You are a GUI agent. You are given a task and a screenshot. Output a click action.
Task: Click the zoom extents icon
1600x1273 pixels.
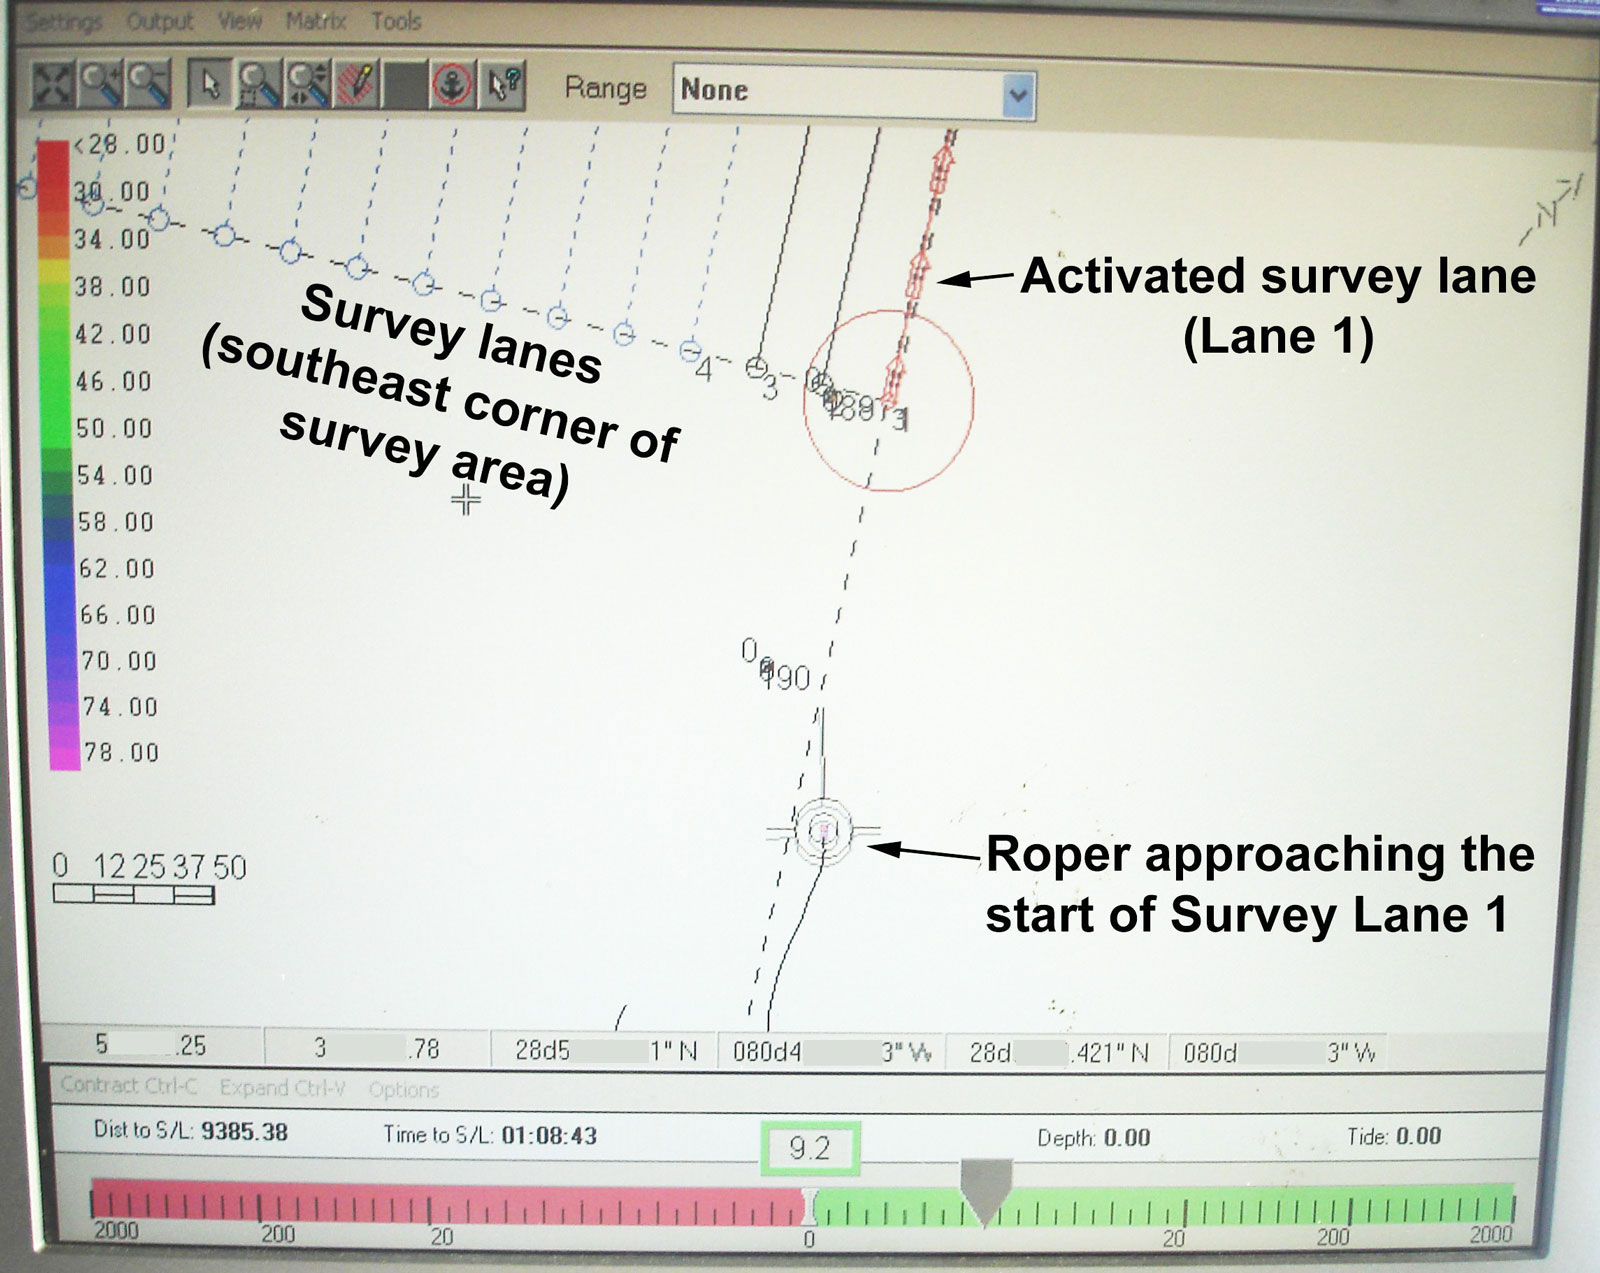[x=52, y=84]
